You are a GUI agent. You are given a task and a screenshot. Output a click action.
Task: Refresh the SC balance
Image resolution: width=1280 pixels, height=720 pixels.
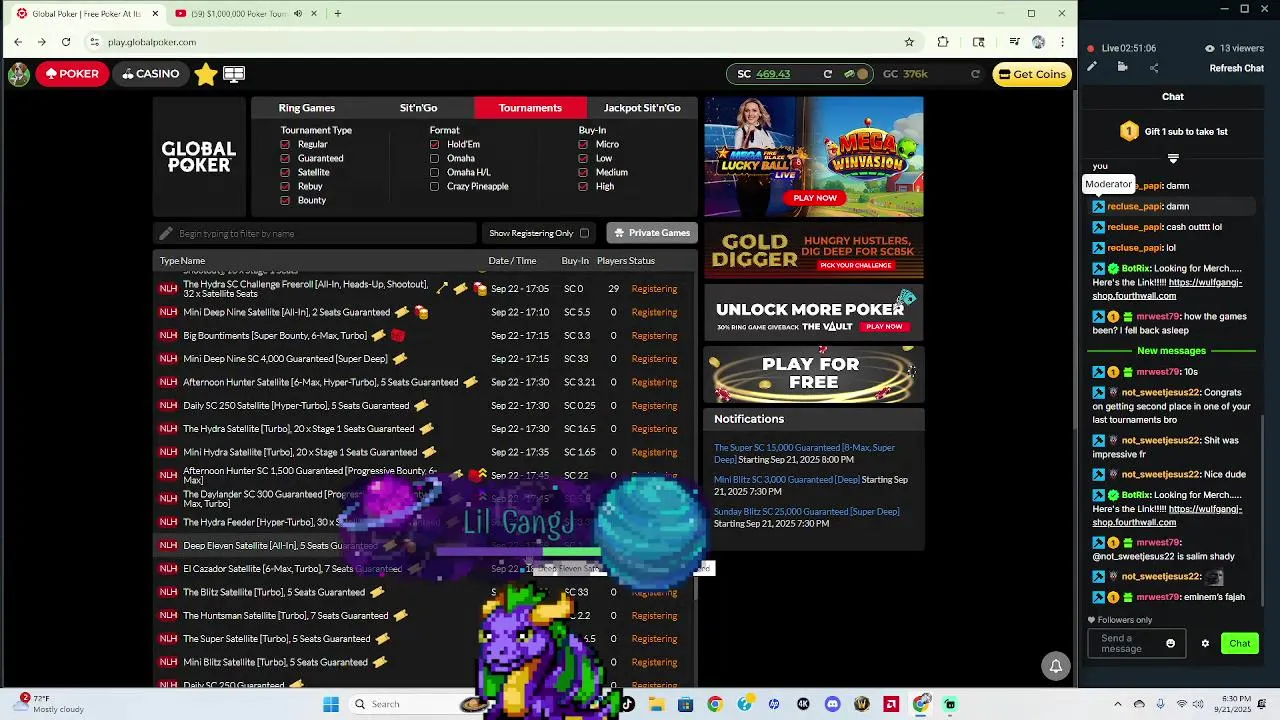[x=827, y=74]
